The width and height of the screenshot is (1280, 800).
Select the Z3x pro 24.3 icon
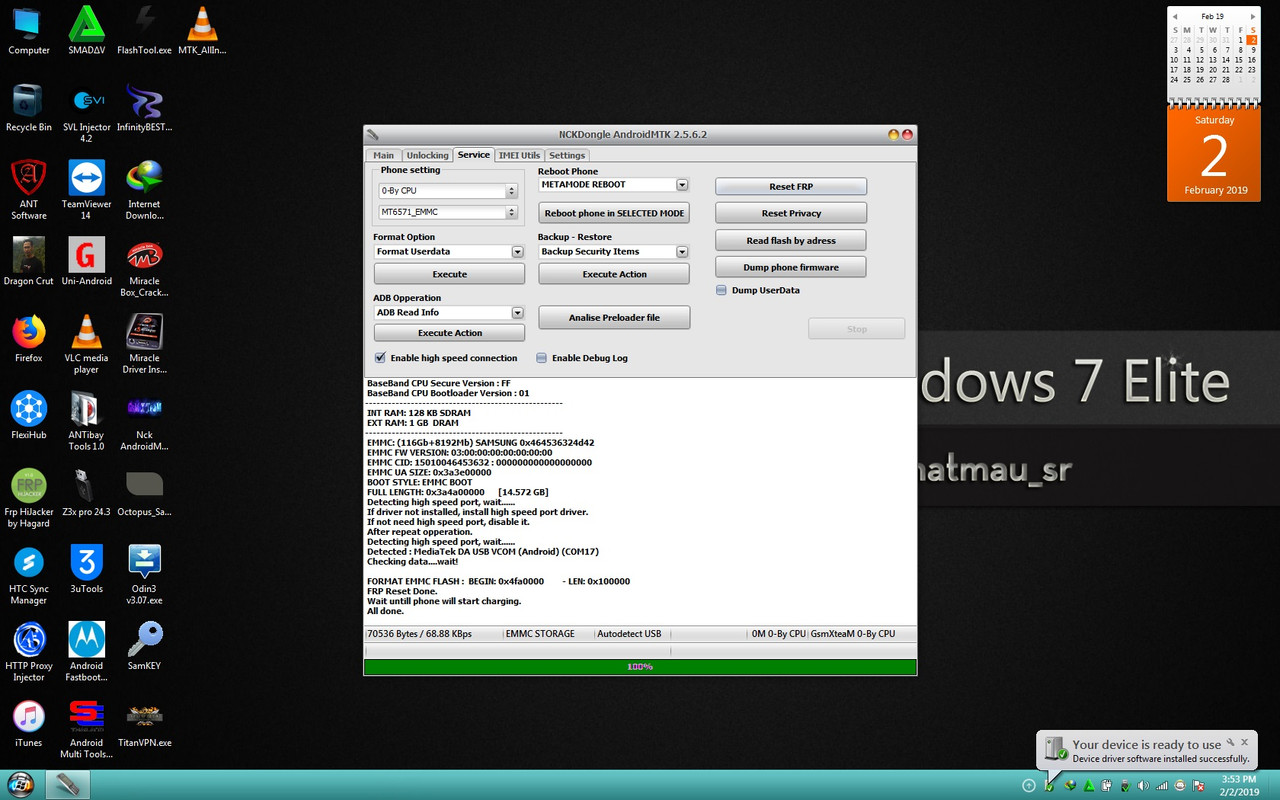pos(86,493)
